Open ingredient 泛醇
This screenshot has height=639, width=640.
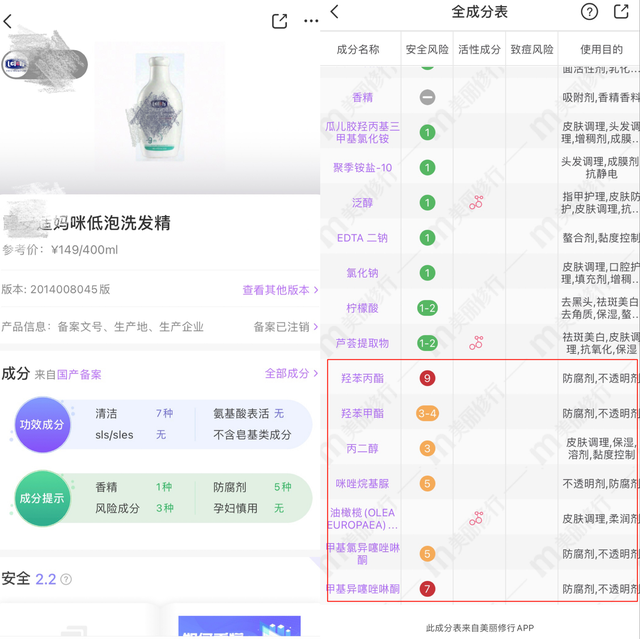coord(362,203)
